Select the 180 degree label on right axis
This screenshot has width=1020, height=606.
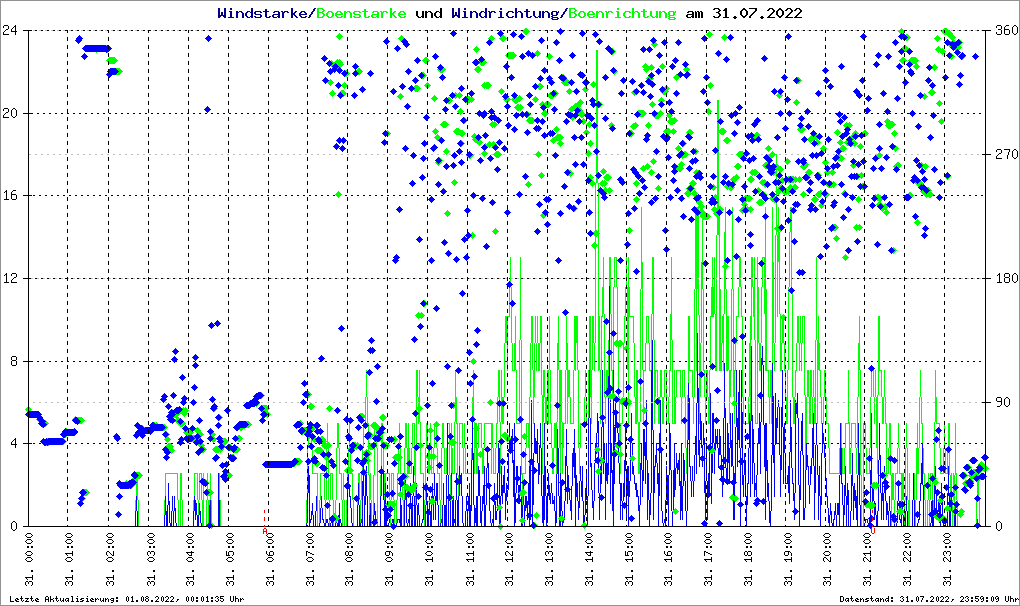[x=1006, y=279]
